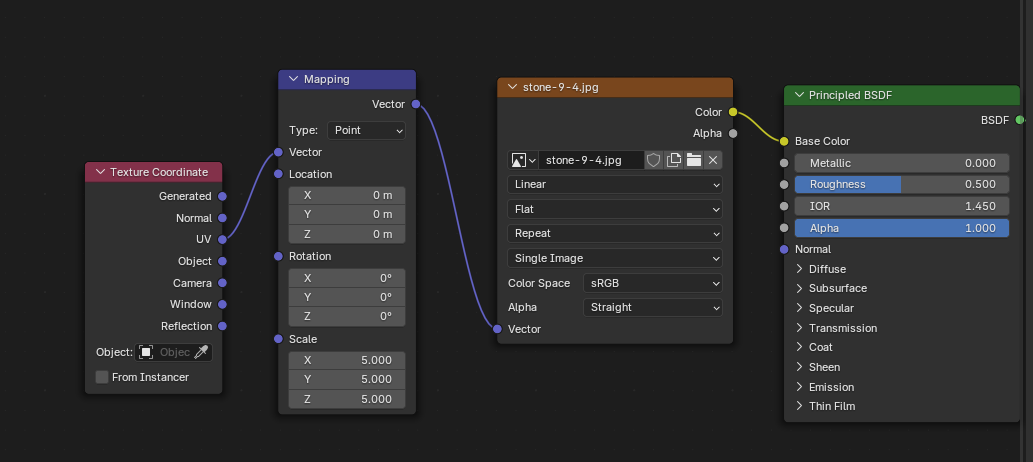Open the Repeat extension dropdown
This screenshot has height=462, width=1033.
[615, 233]
